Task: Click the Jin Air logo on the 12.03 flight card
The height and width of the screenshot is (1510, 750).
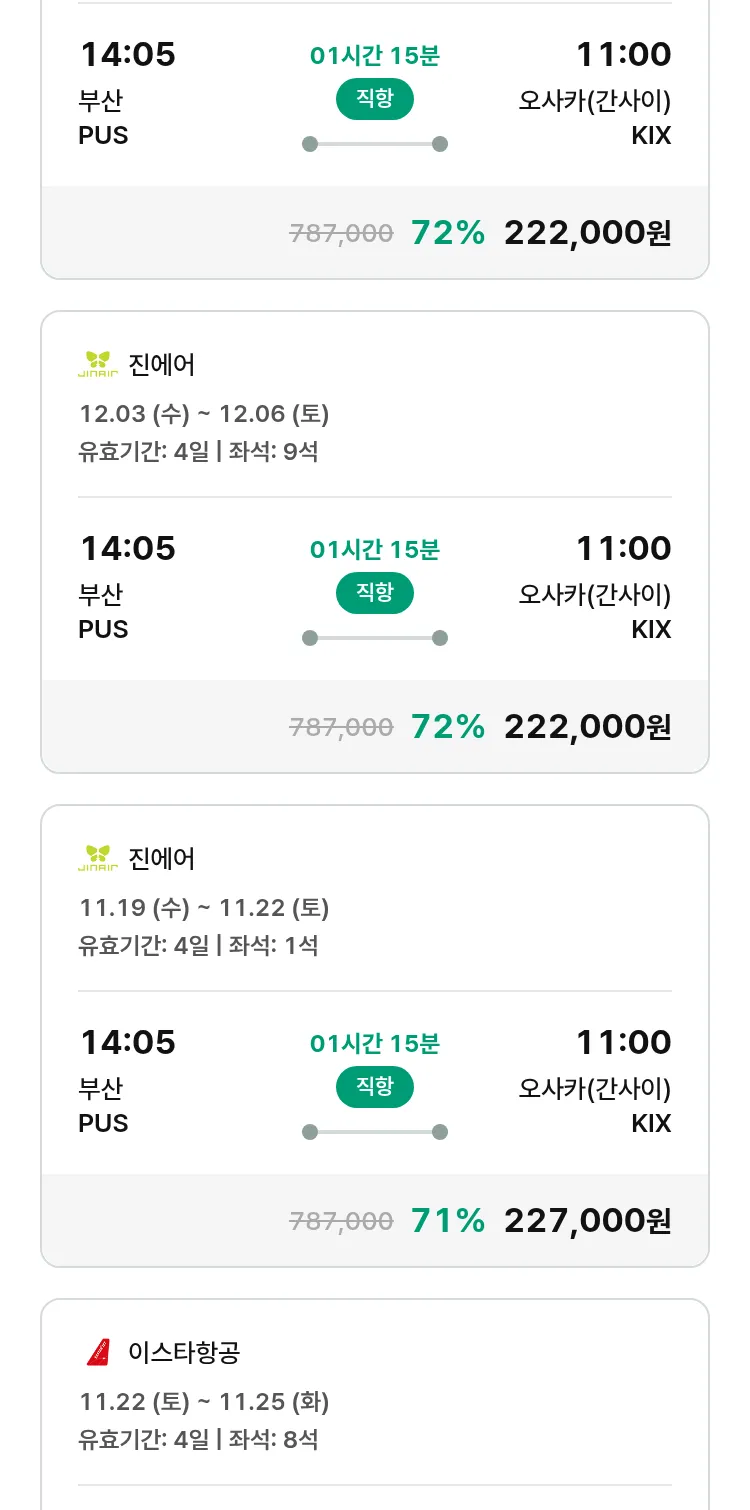Action: coord(98,364)
